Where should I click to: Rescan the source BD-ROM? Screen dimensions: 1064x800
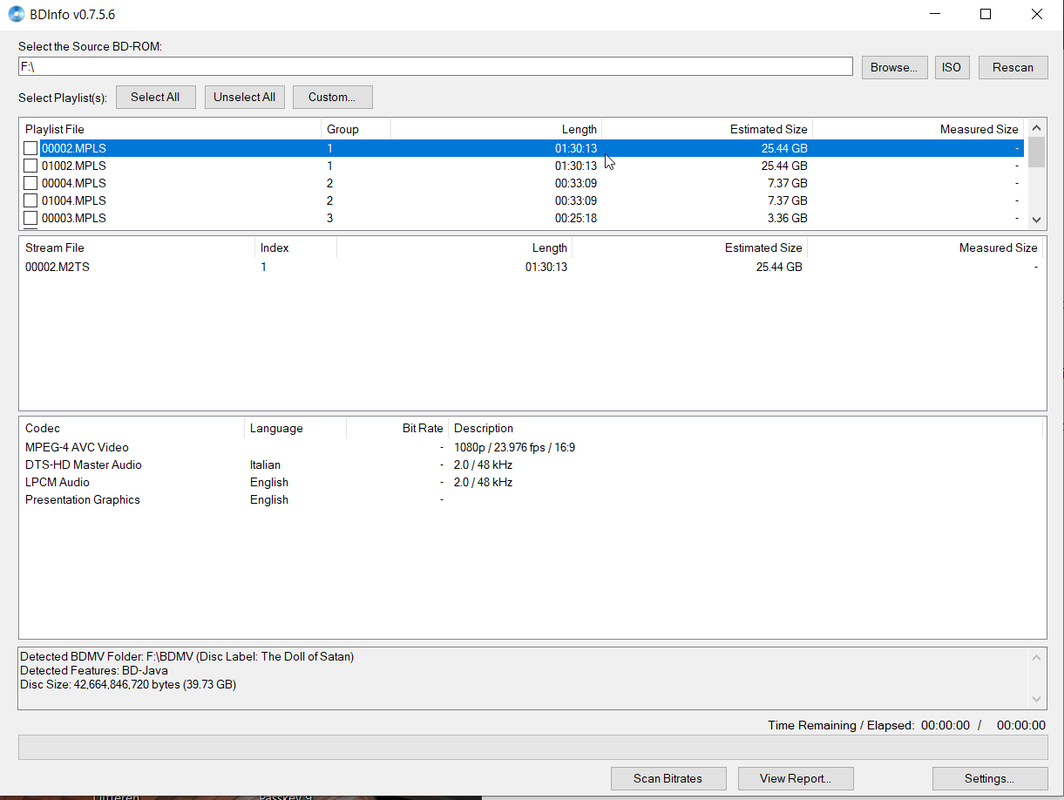pyautogui.click(x=1012, y=67)
